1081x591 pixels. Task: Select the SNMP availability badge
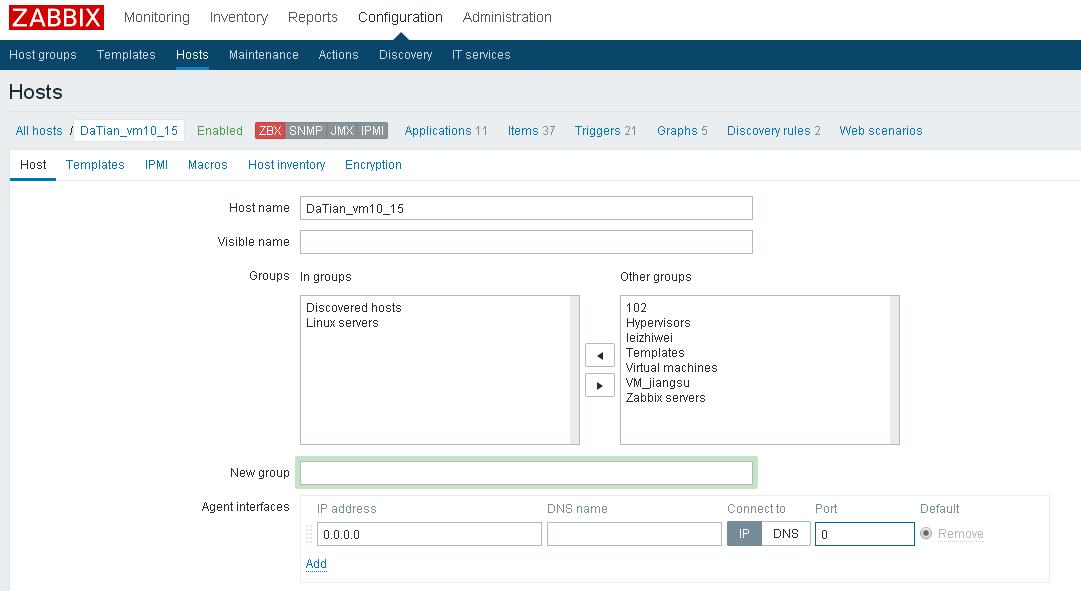click(305, 130)
